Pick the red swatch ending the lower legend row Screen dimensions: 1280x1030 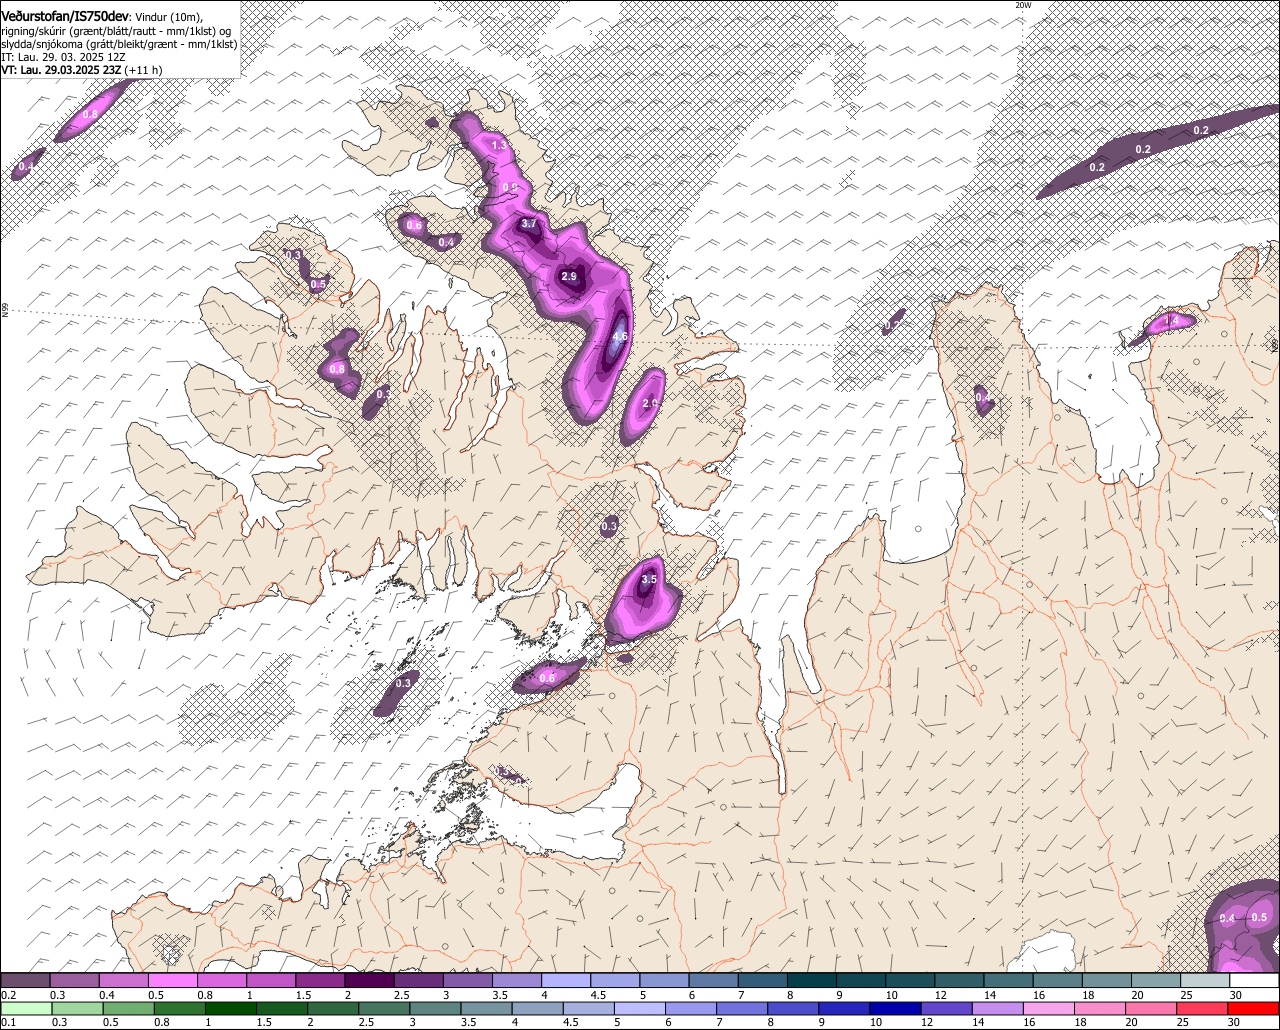point(1253,1009)
